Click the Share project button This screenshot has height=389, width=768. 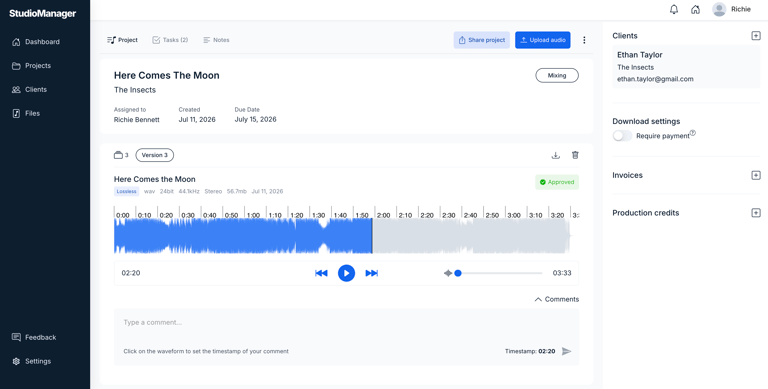click(482, 40)
